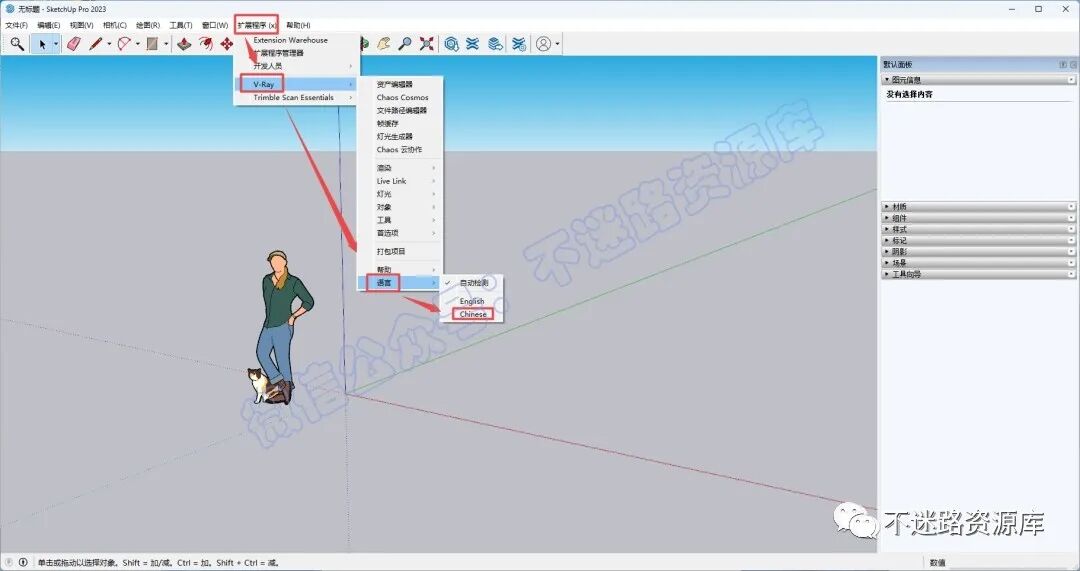This screenshot has width=1080, height=571.
Task: Click the info icon in status bar
Action: tap(23, 562)
